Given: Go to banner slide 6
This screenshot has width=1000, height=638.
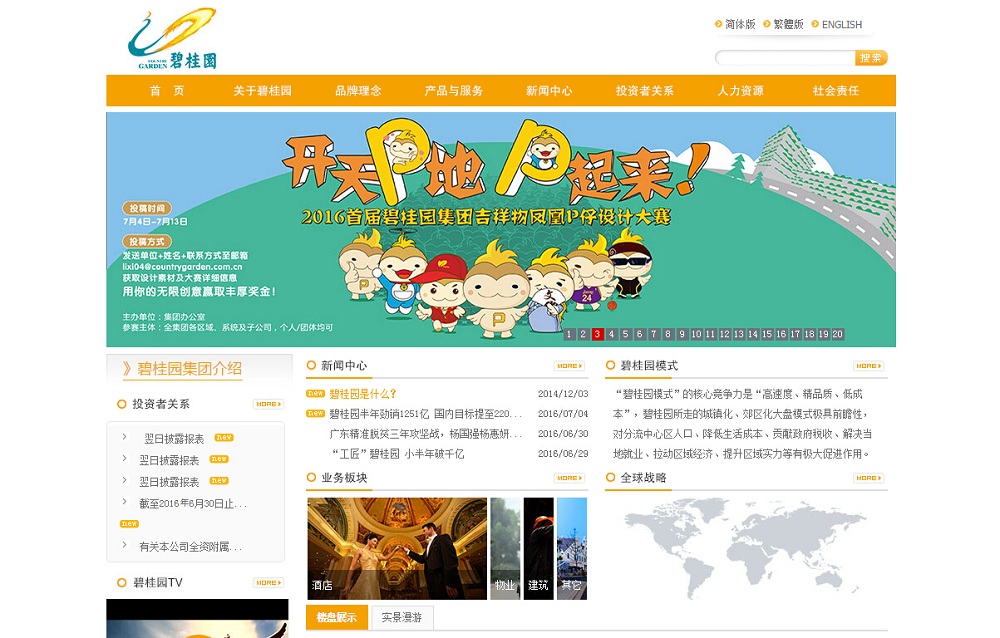Looking at the screenshot, I should 640,334.
